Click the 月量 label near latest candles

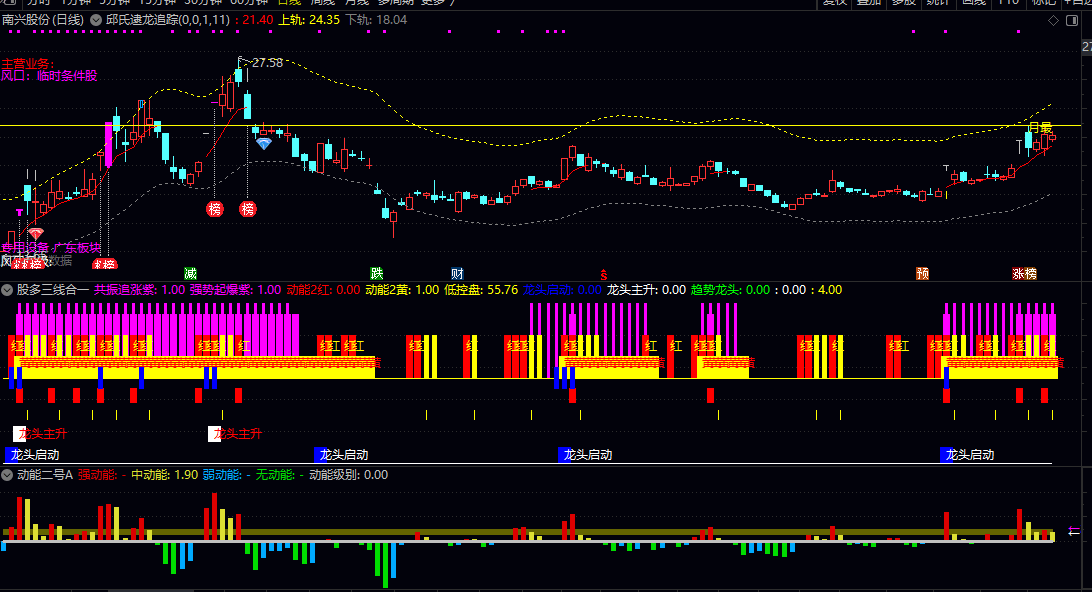1040,128
